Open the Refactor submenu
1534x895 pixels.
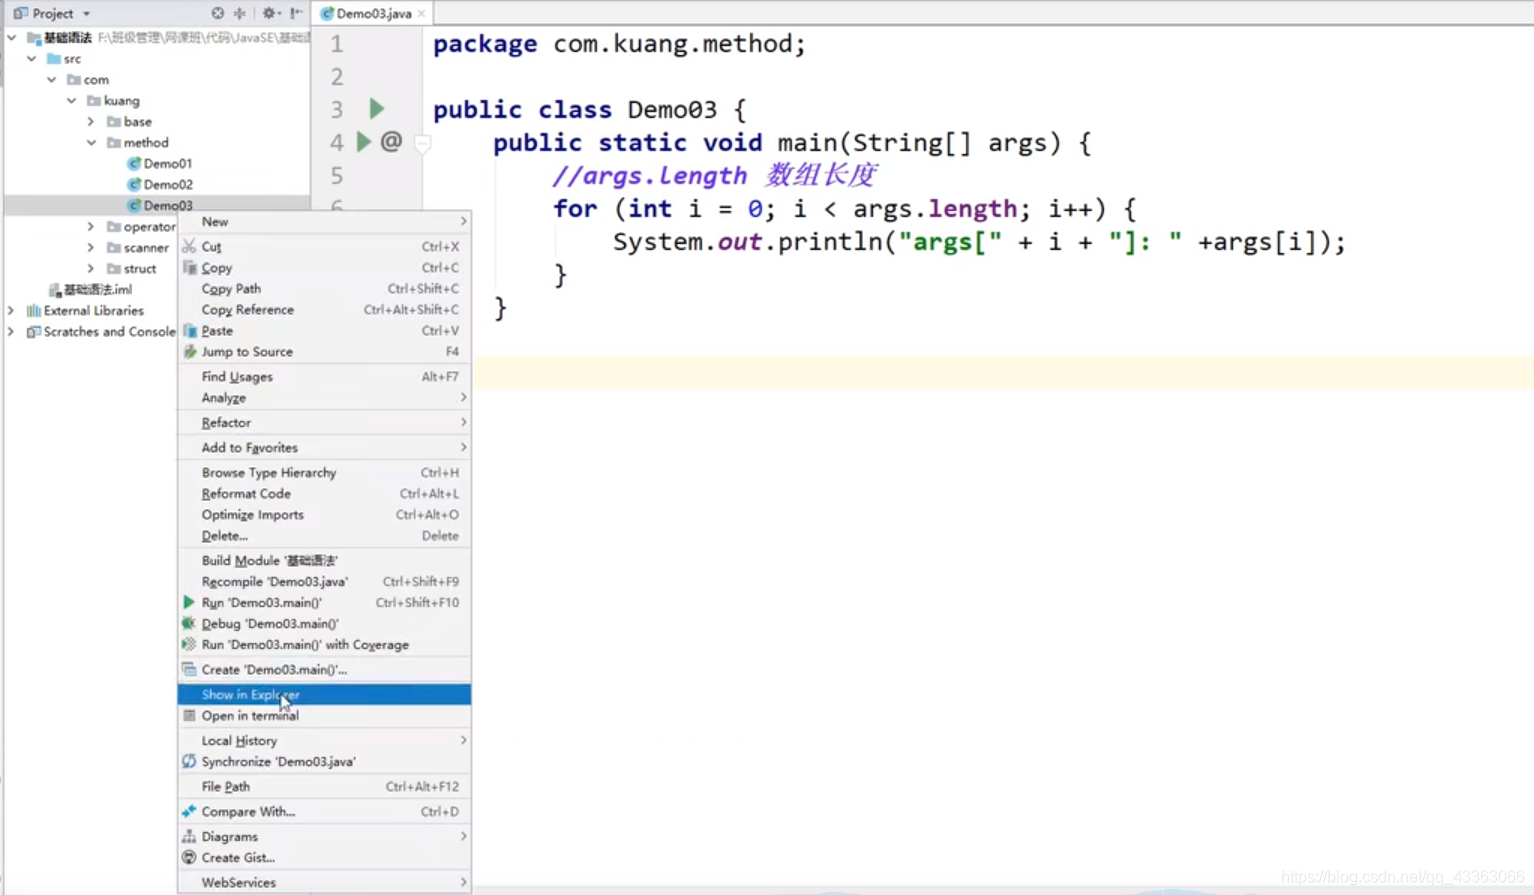[324, 422]
